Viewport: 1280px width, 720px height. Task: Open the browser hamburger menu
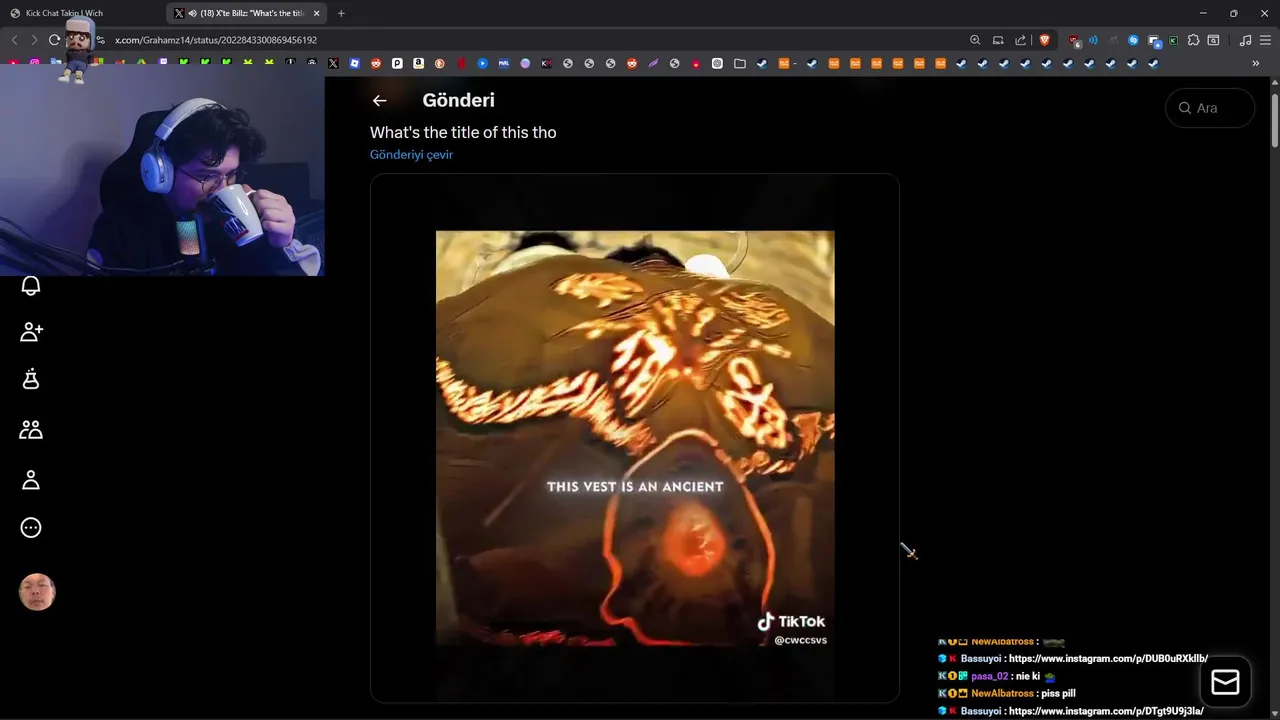pyautogui.click(x=1265, y=40)
